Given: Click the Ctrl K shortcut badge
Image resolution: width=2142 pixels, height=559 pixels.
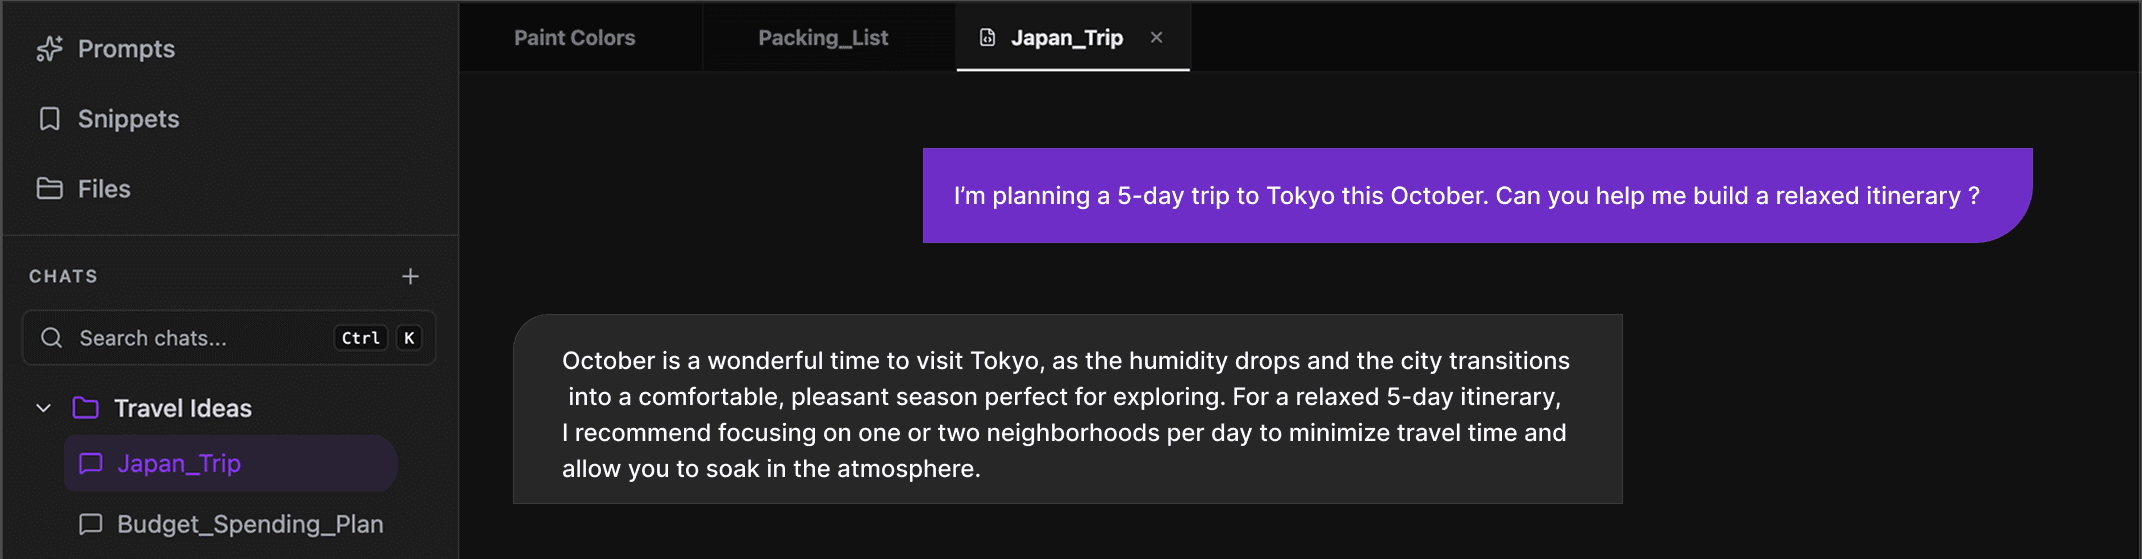Looking at the screenshot, I should [x=378, y=338].
